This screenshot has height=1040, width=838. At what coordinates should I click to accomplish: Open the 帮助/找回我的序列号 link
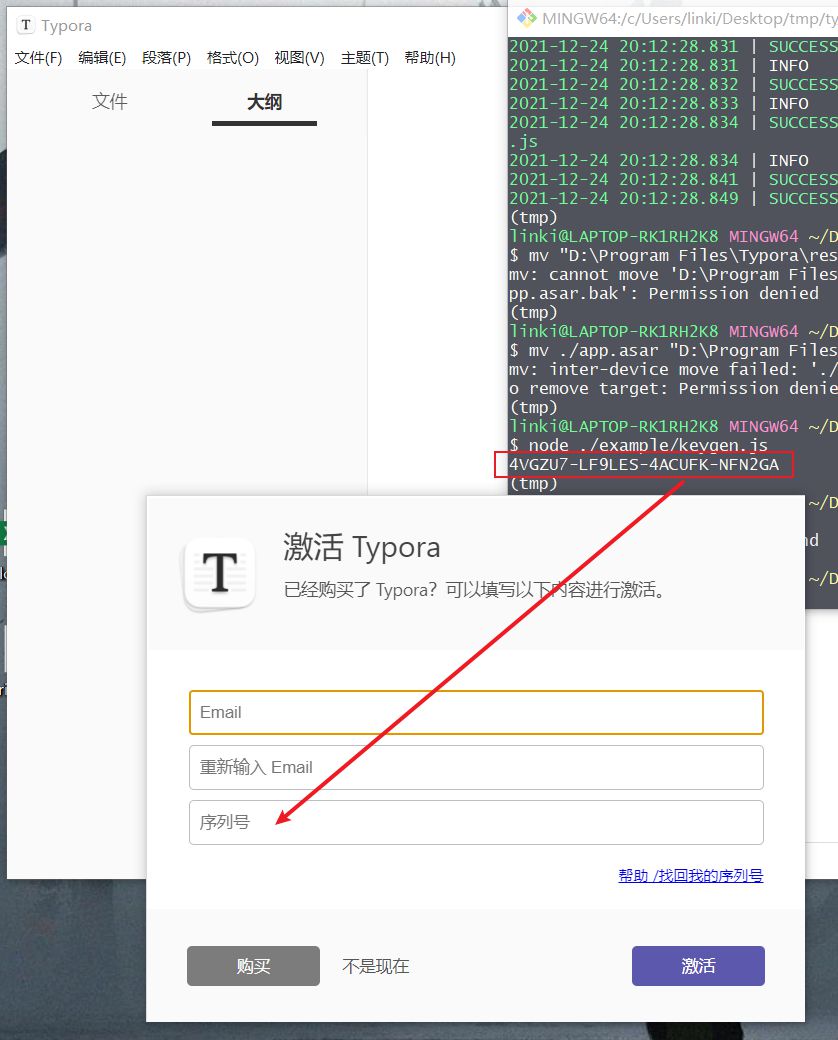[690, 875]
